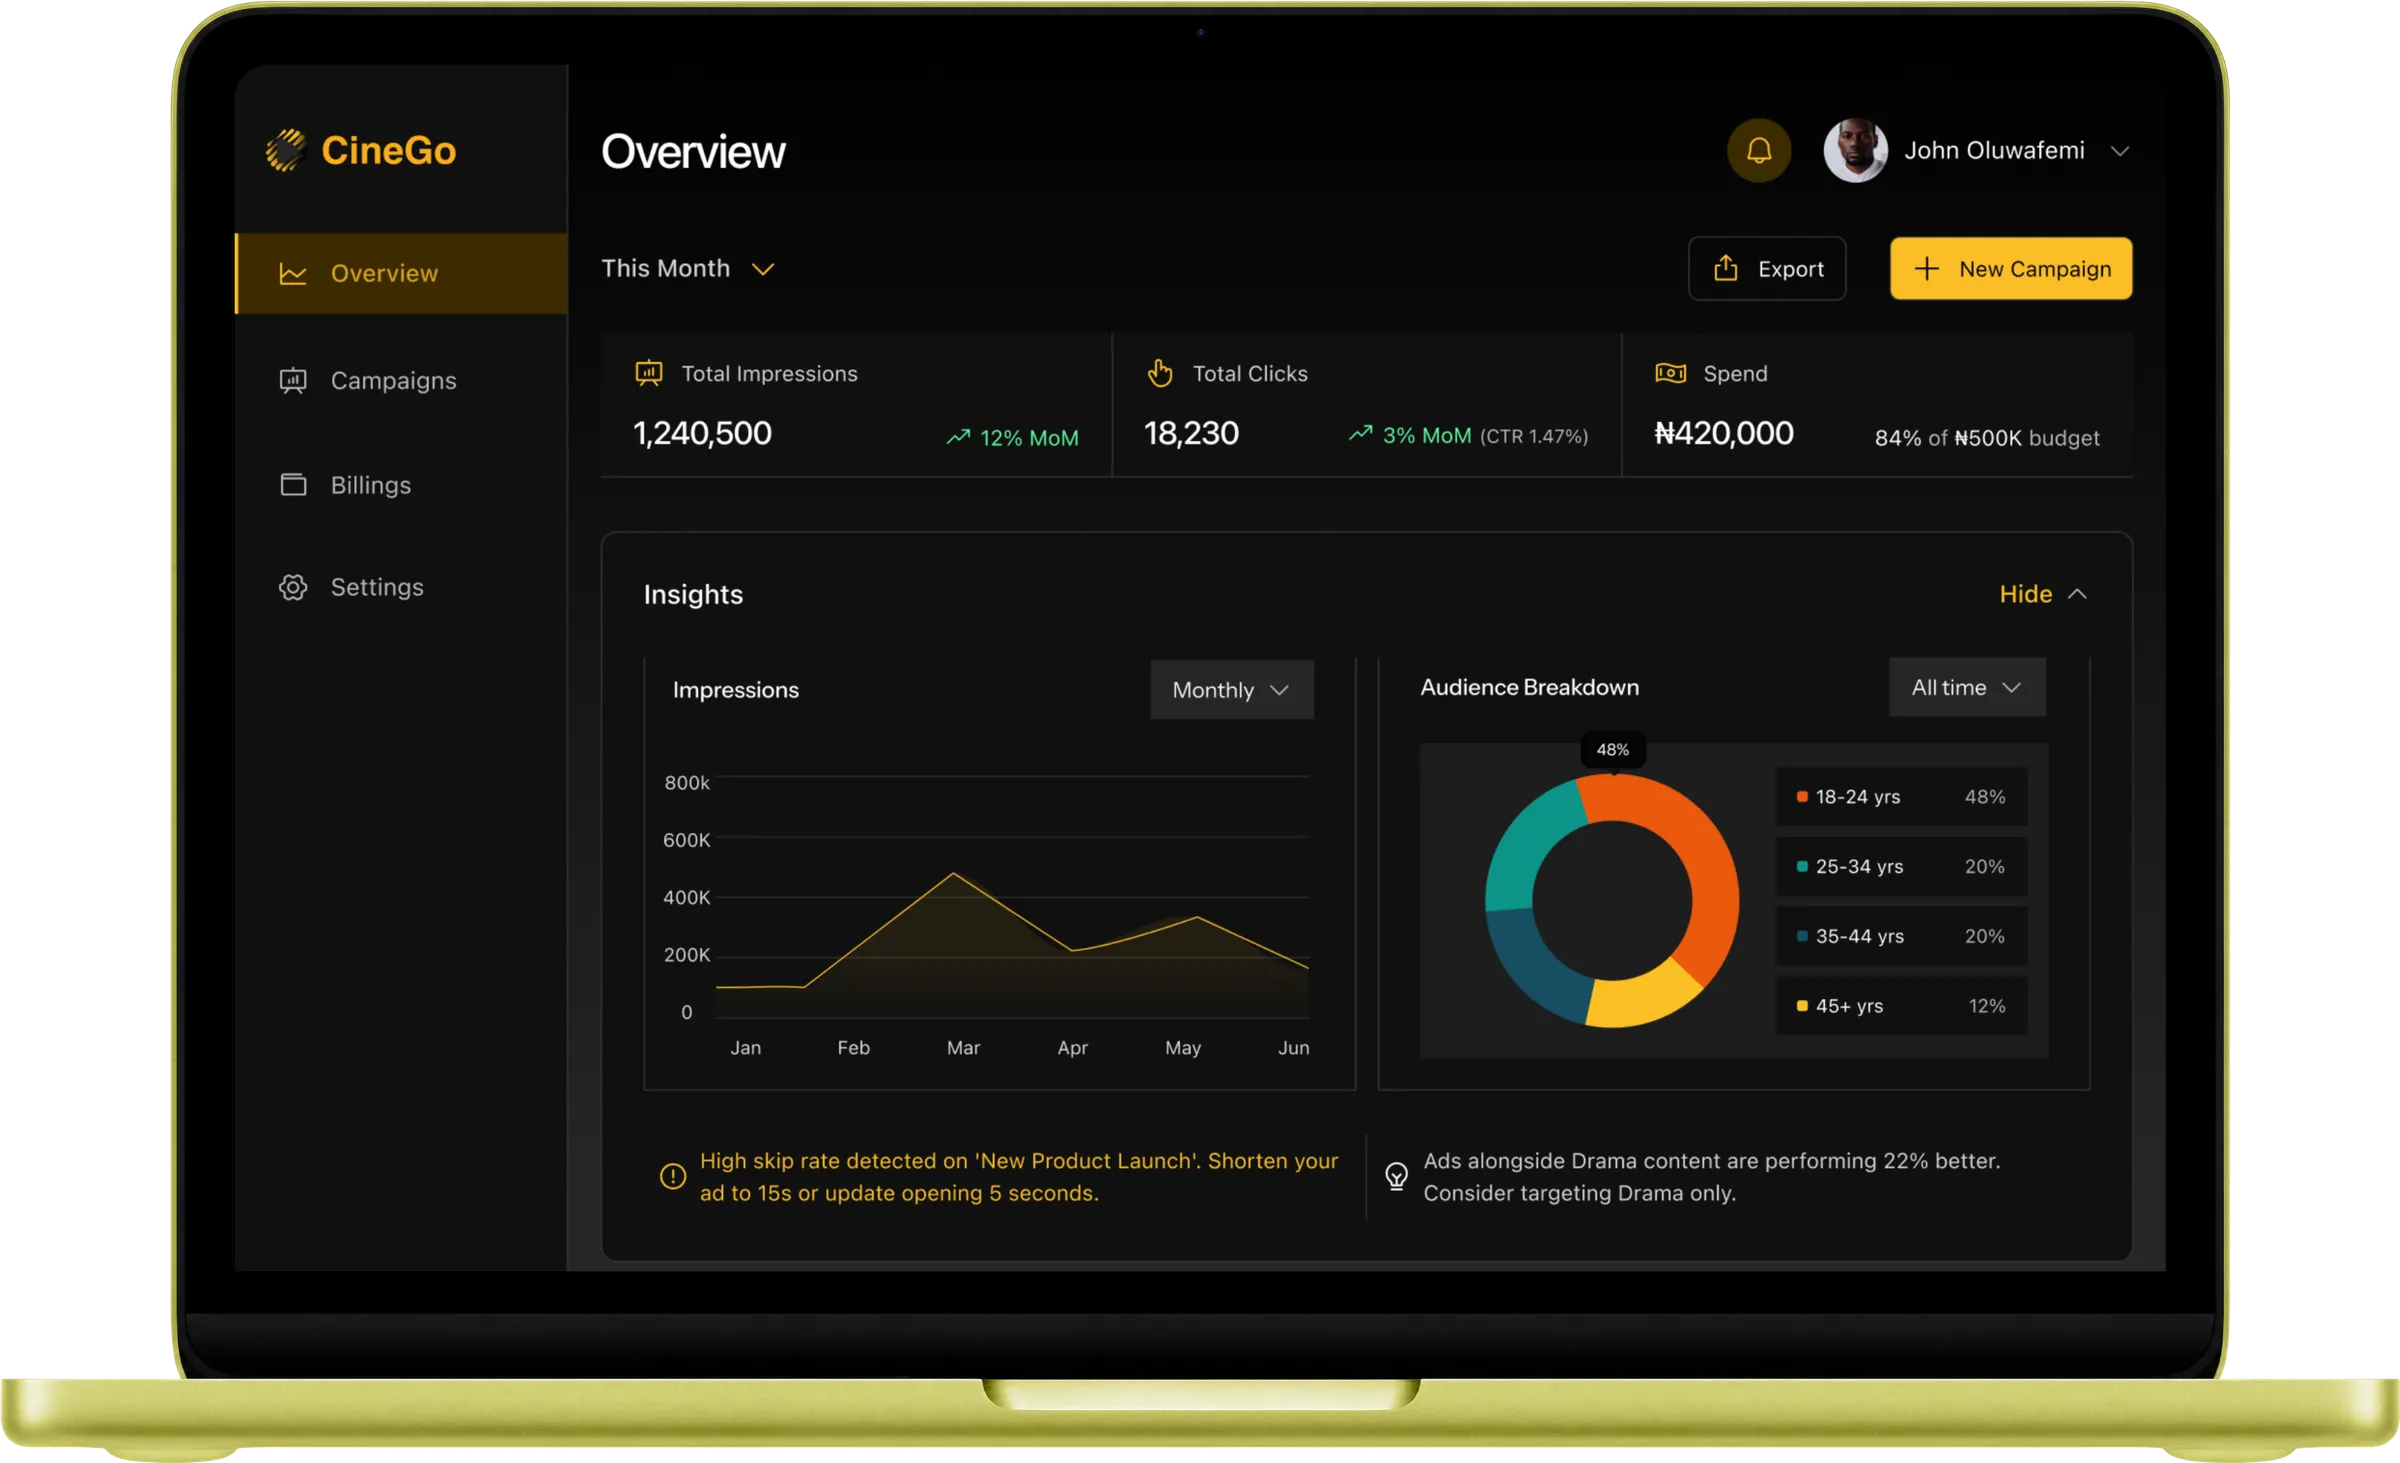
Task: Open the Monthly chart interval dropdown
Action: click(1231, 690)
